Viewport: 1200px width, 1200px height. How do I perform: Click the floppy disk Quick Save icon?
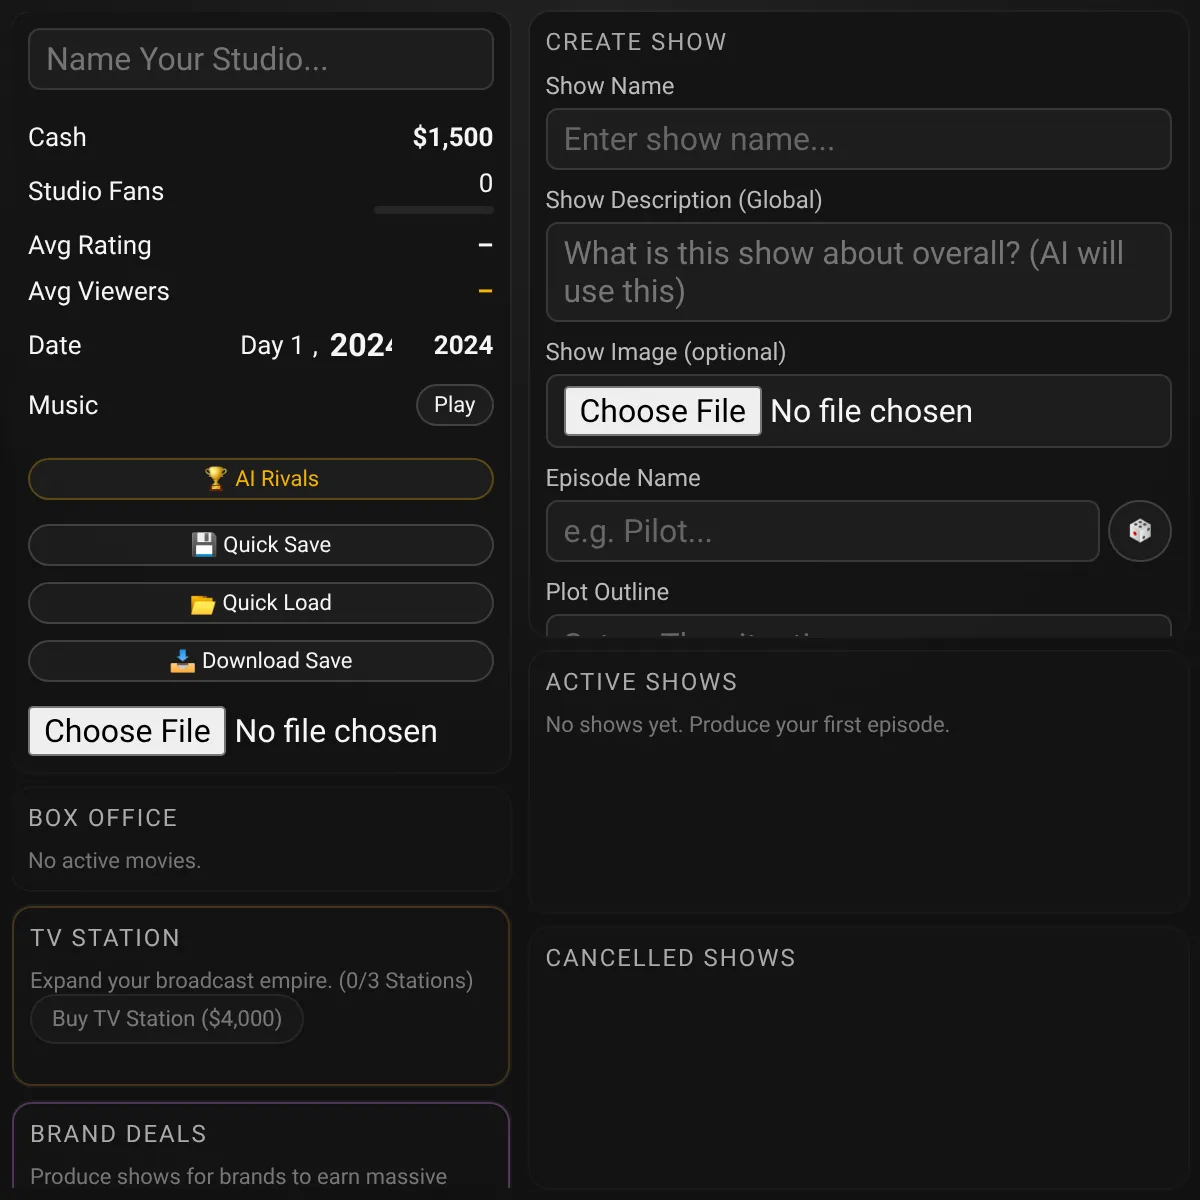[204, 545]
